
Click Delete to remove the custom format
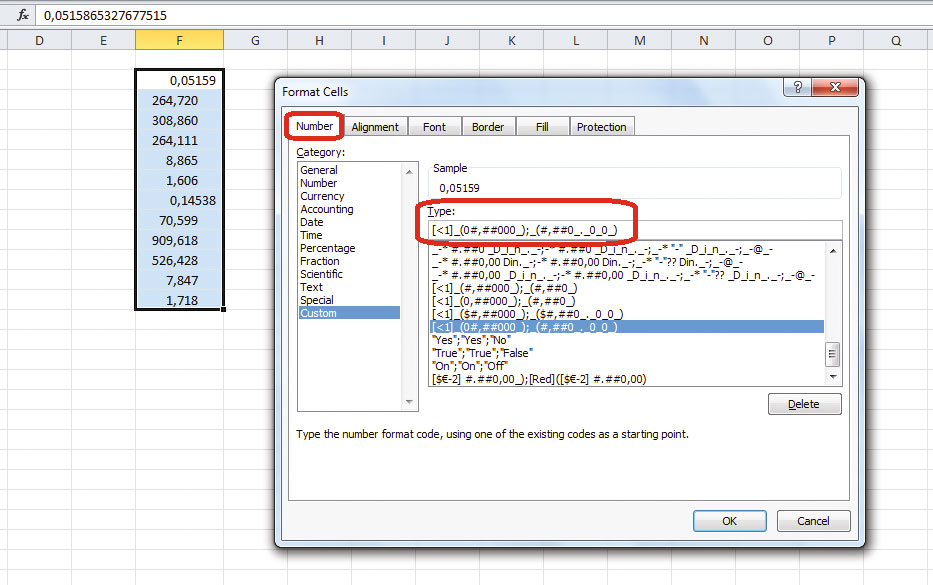click(803, 403)
